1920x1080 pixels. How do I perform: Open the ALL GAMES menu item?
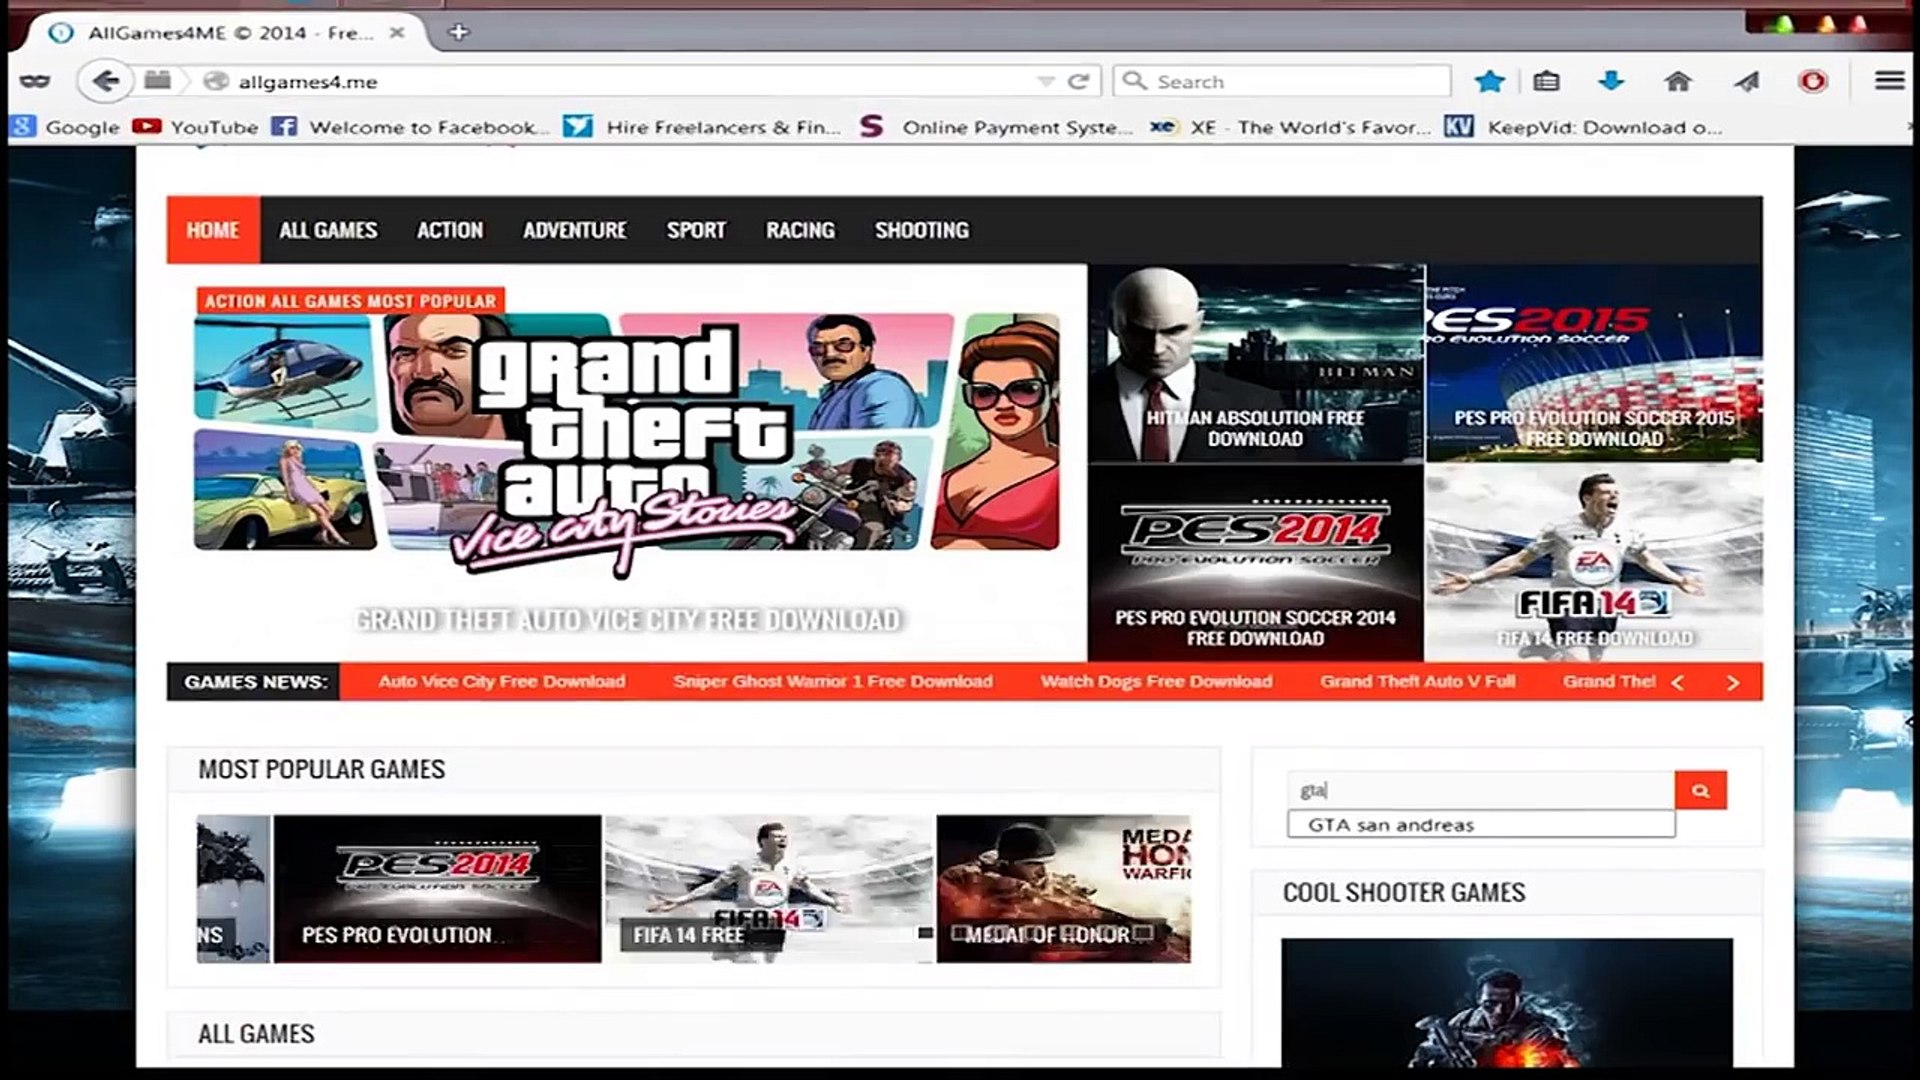(328, 230)
